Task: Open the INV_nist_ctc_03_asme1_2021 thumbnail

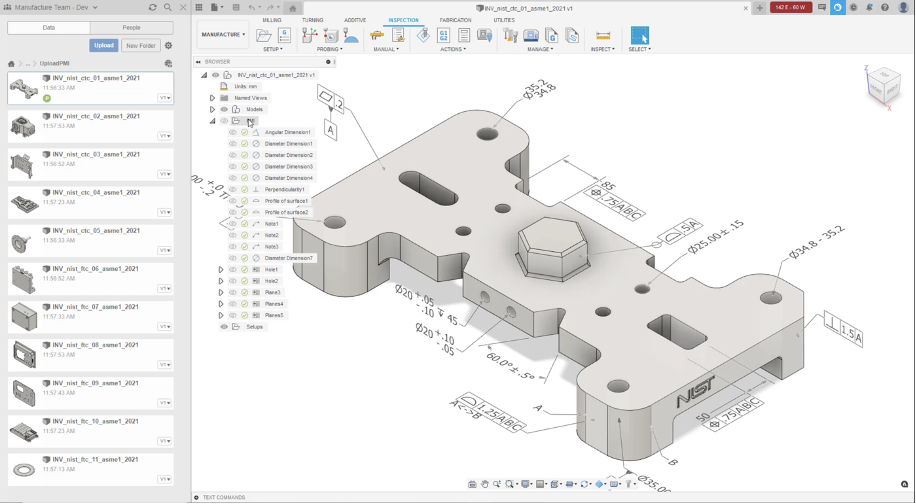Action: pyautogui.click(x=23, y=164)
